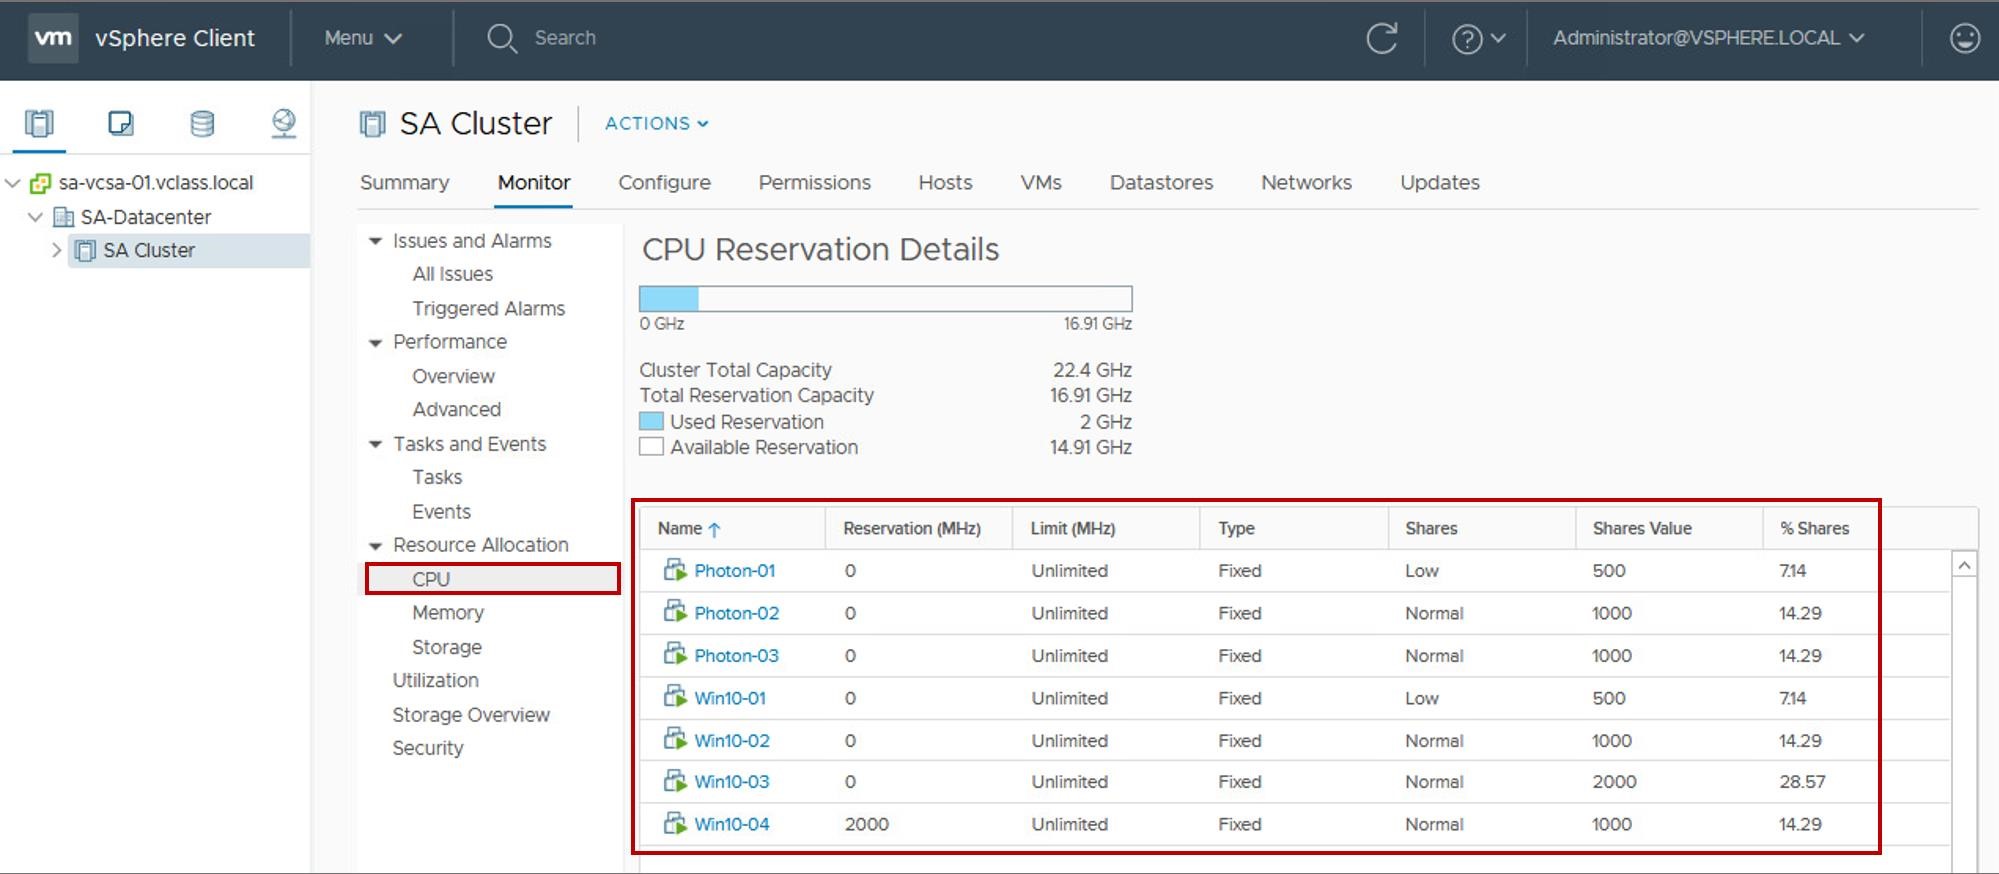
Task: Collapse the Tasks and Events section
Action: tap(376, 444)
